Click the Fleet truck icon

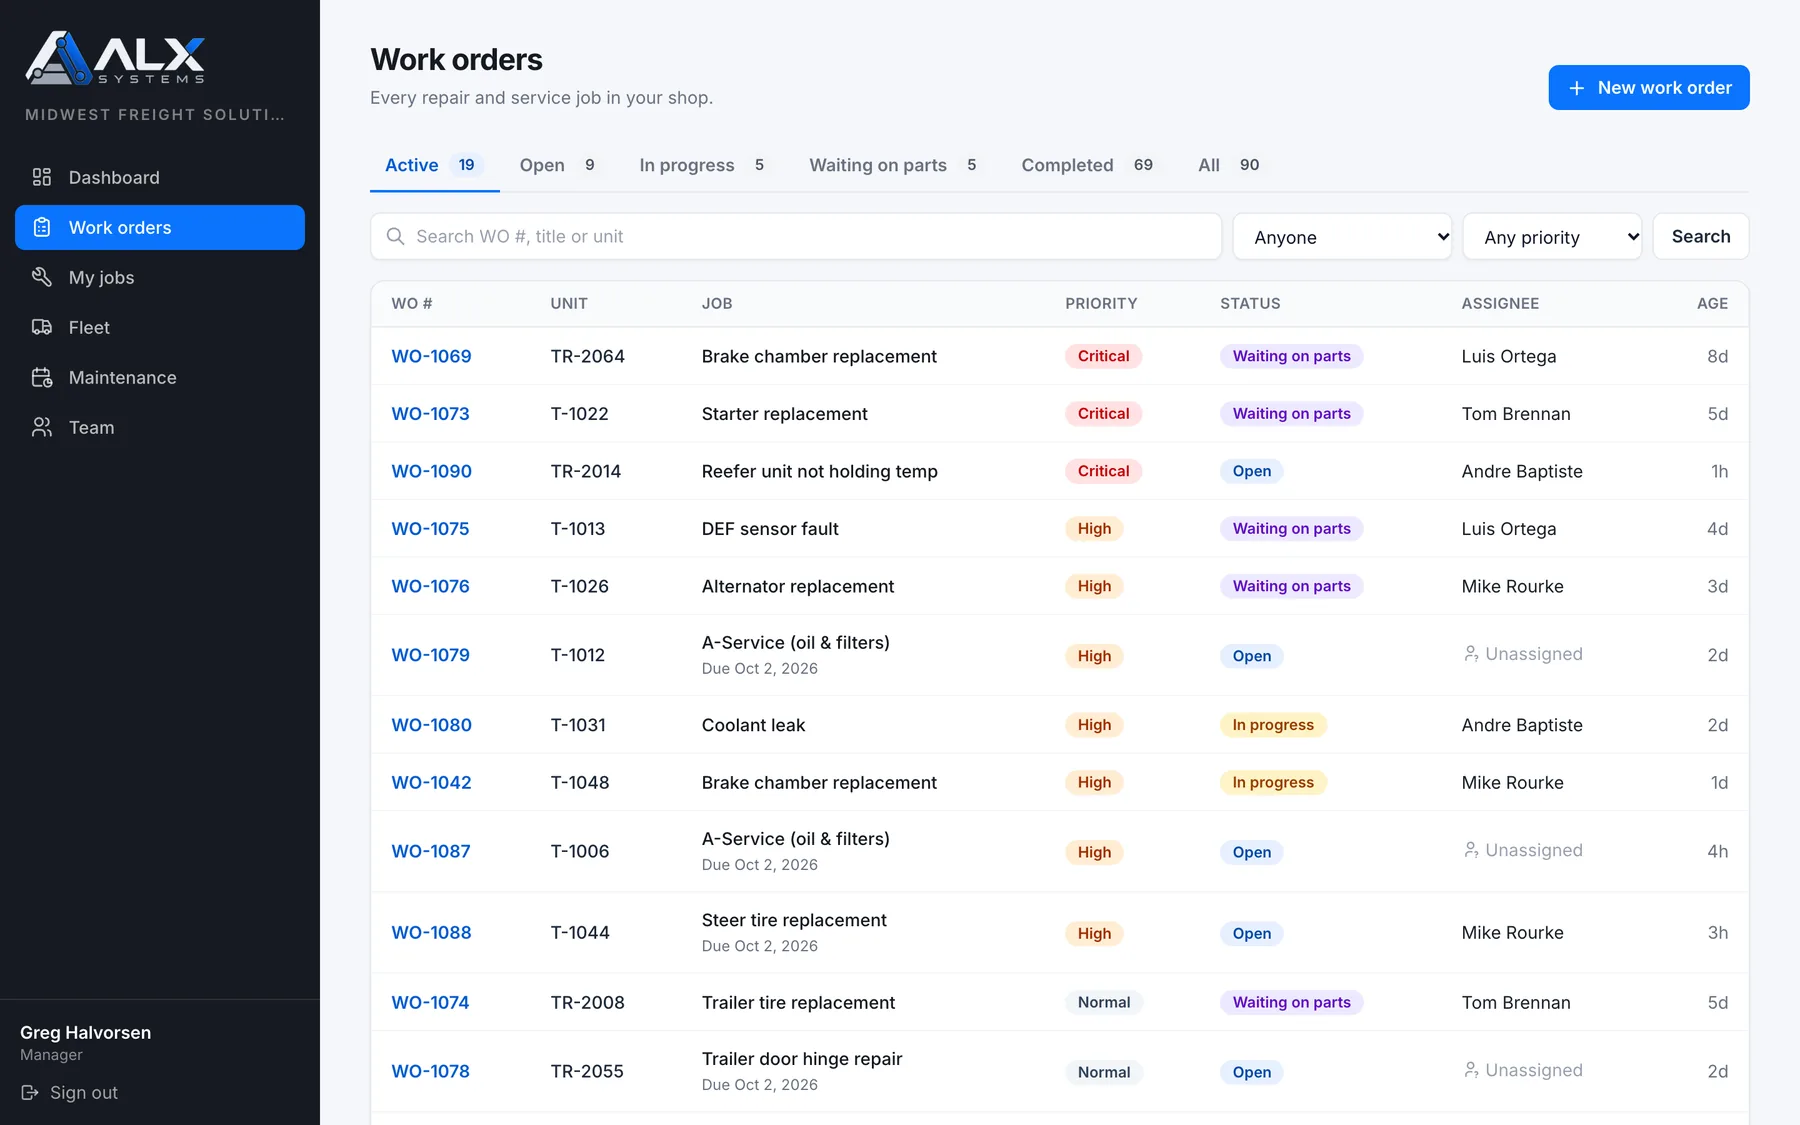tap(41, 327)
